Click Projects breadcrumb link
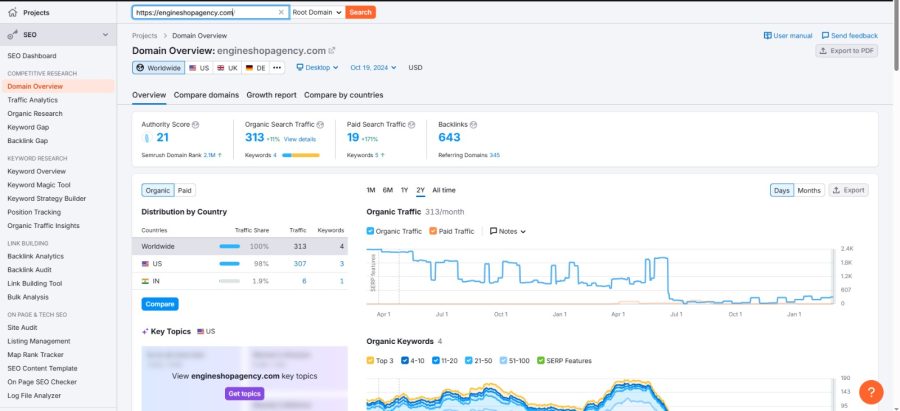 [x=145, y=36]
